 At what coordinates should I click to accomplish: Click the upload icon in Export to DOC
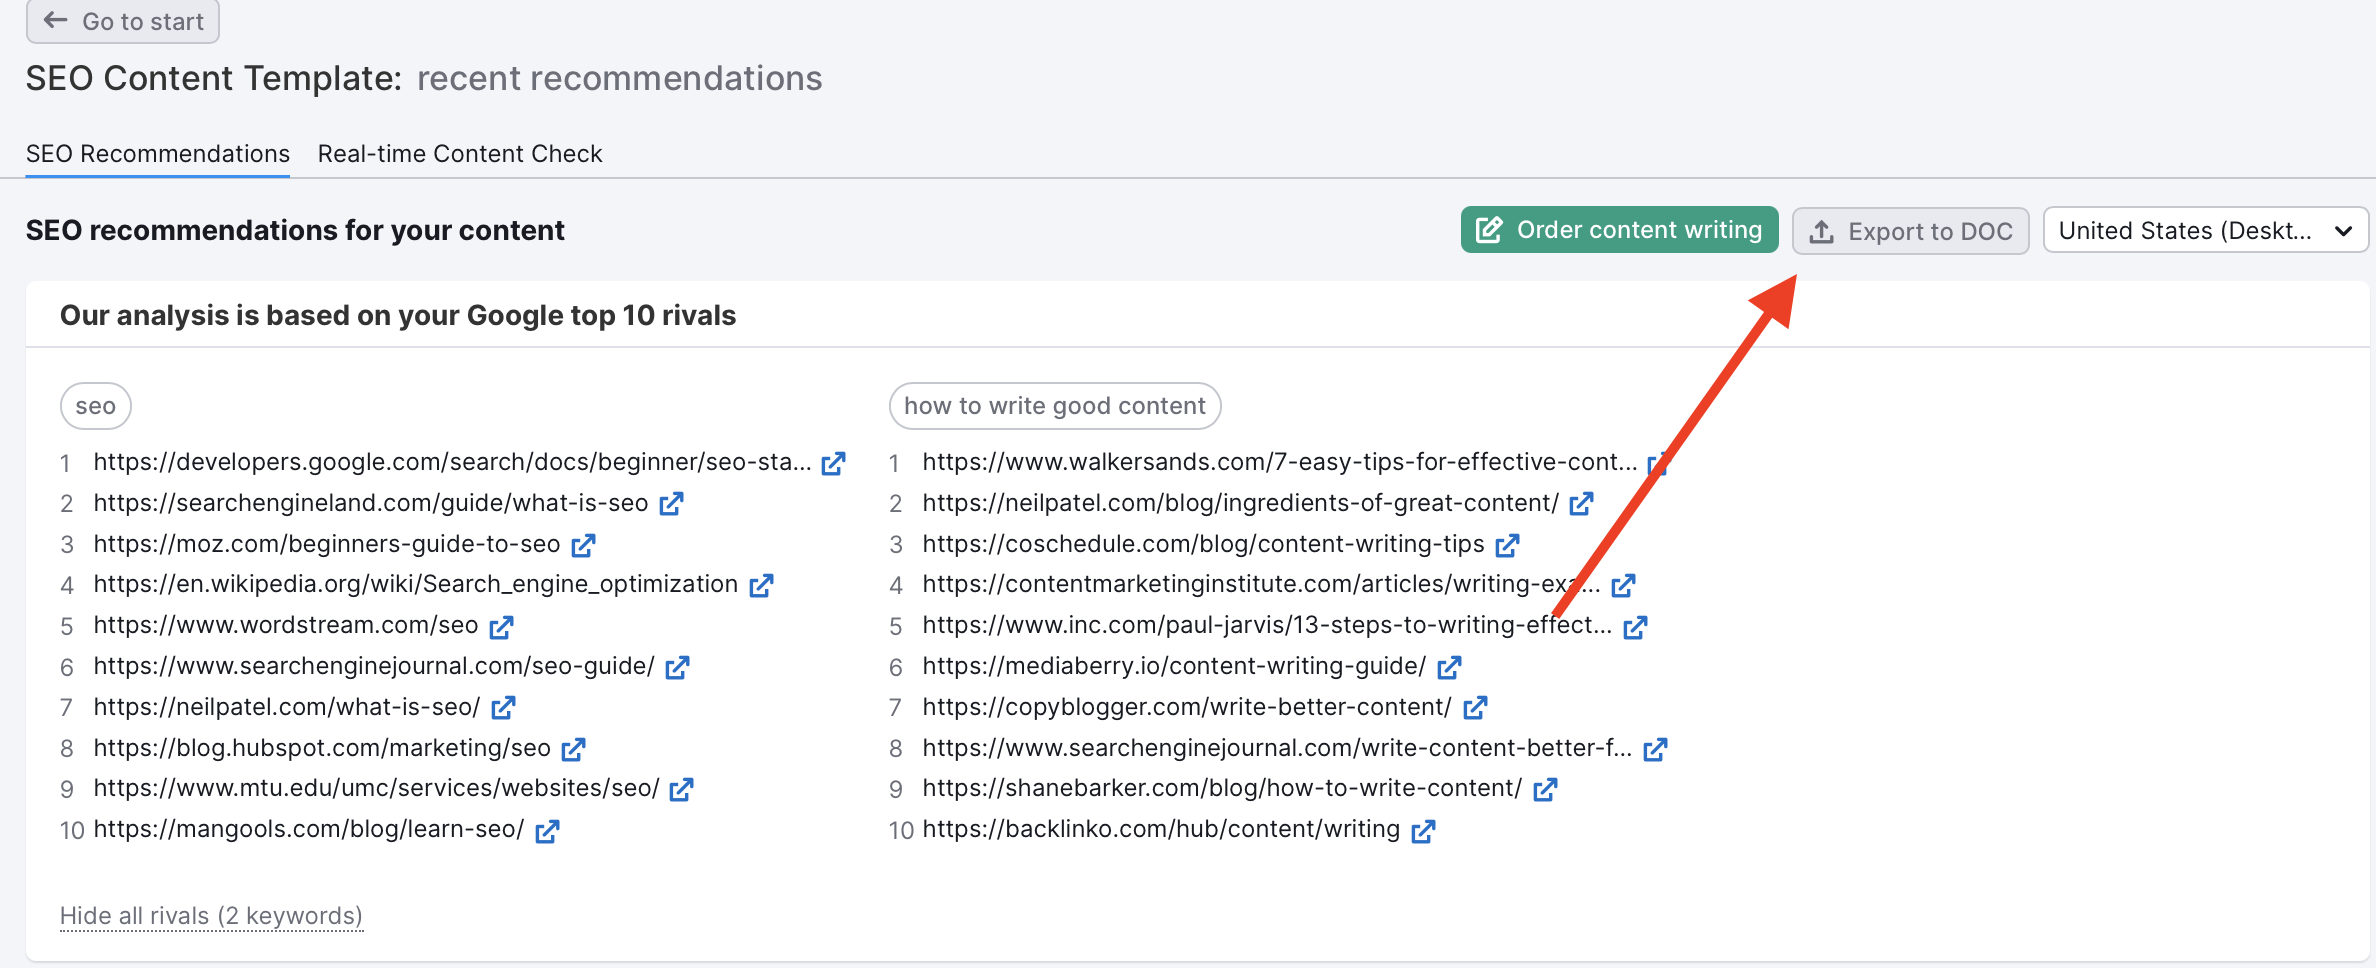click(x=1822, y=232)
